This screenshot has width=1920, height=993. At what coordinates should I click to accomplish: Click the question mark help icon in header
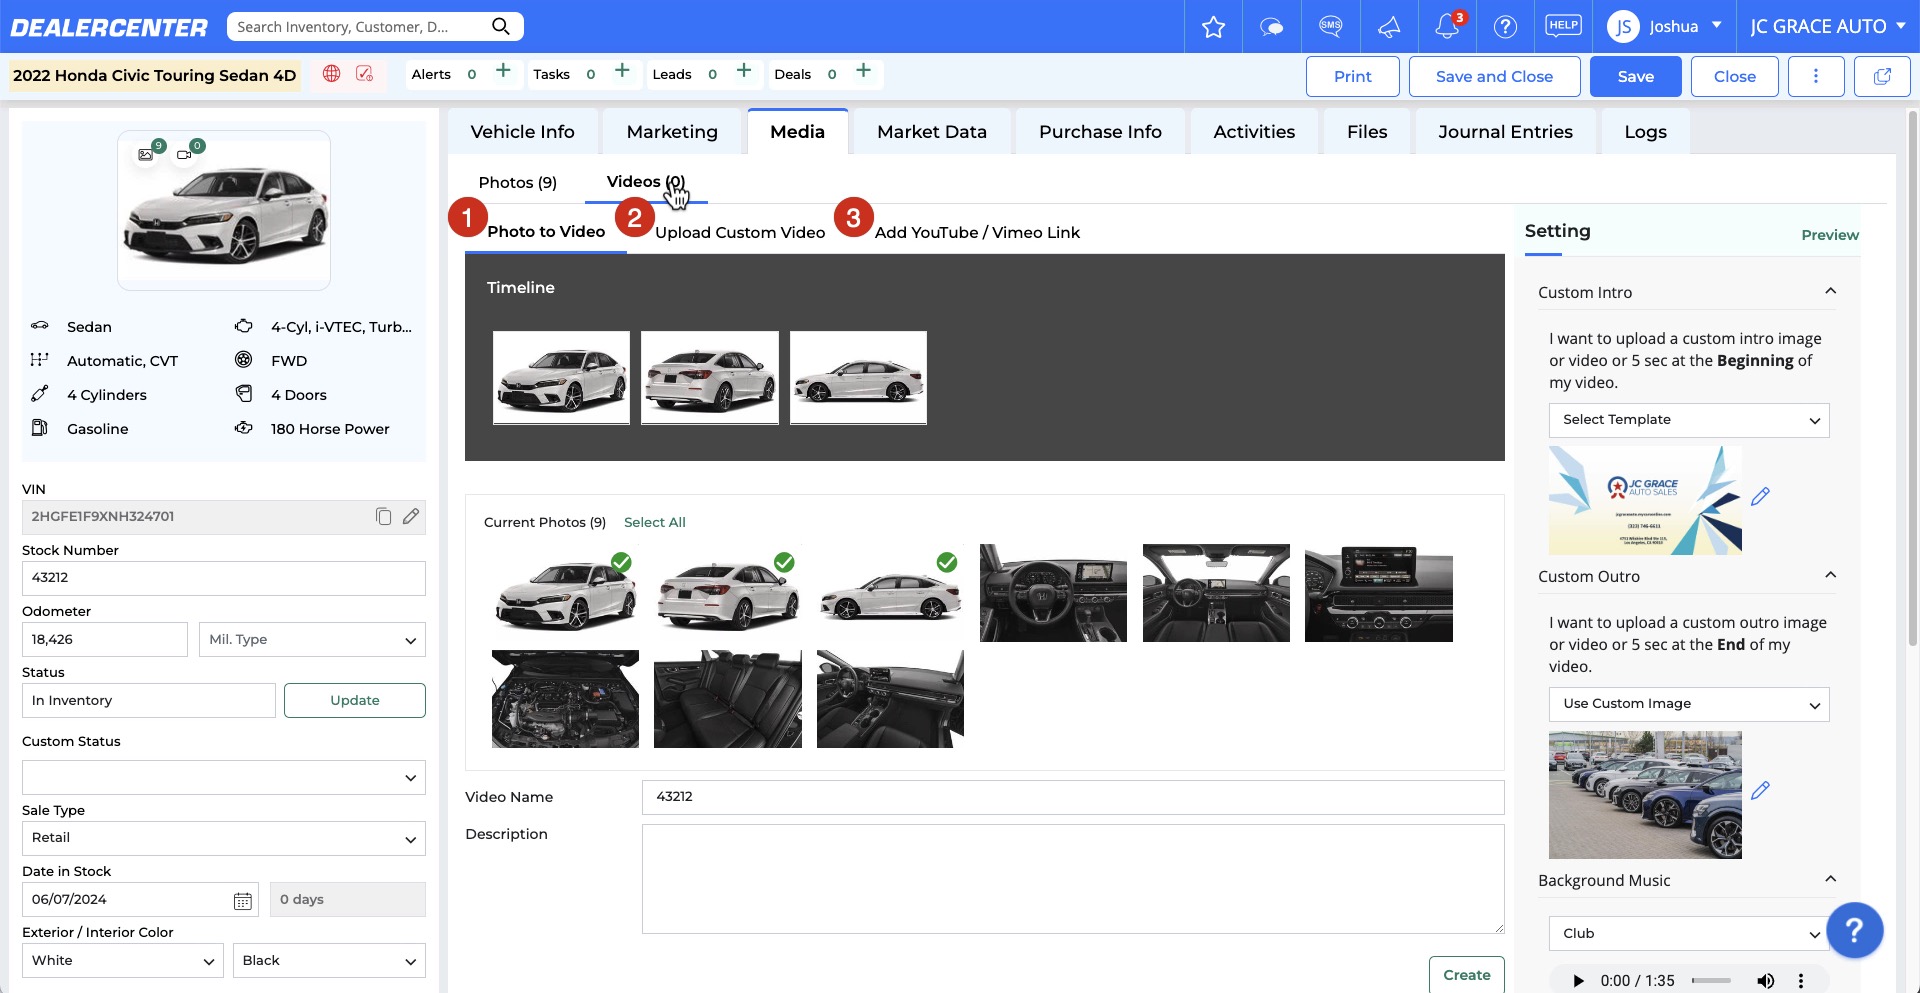pos(1505,27)
